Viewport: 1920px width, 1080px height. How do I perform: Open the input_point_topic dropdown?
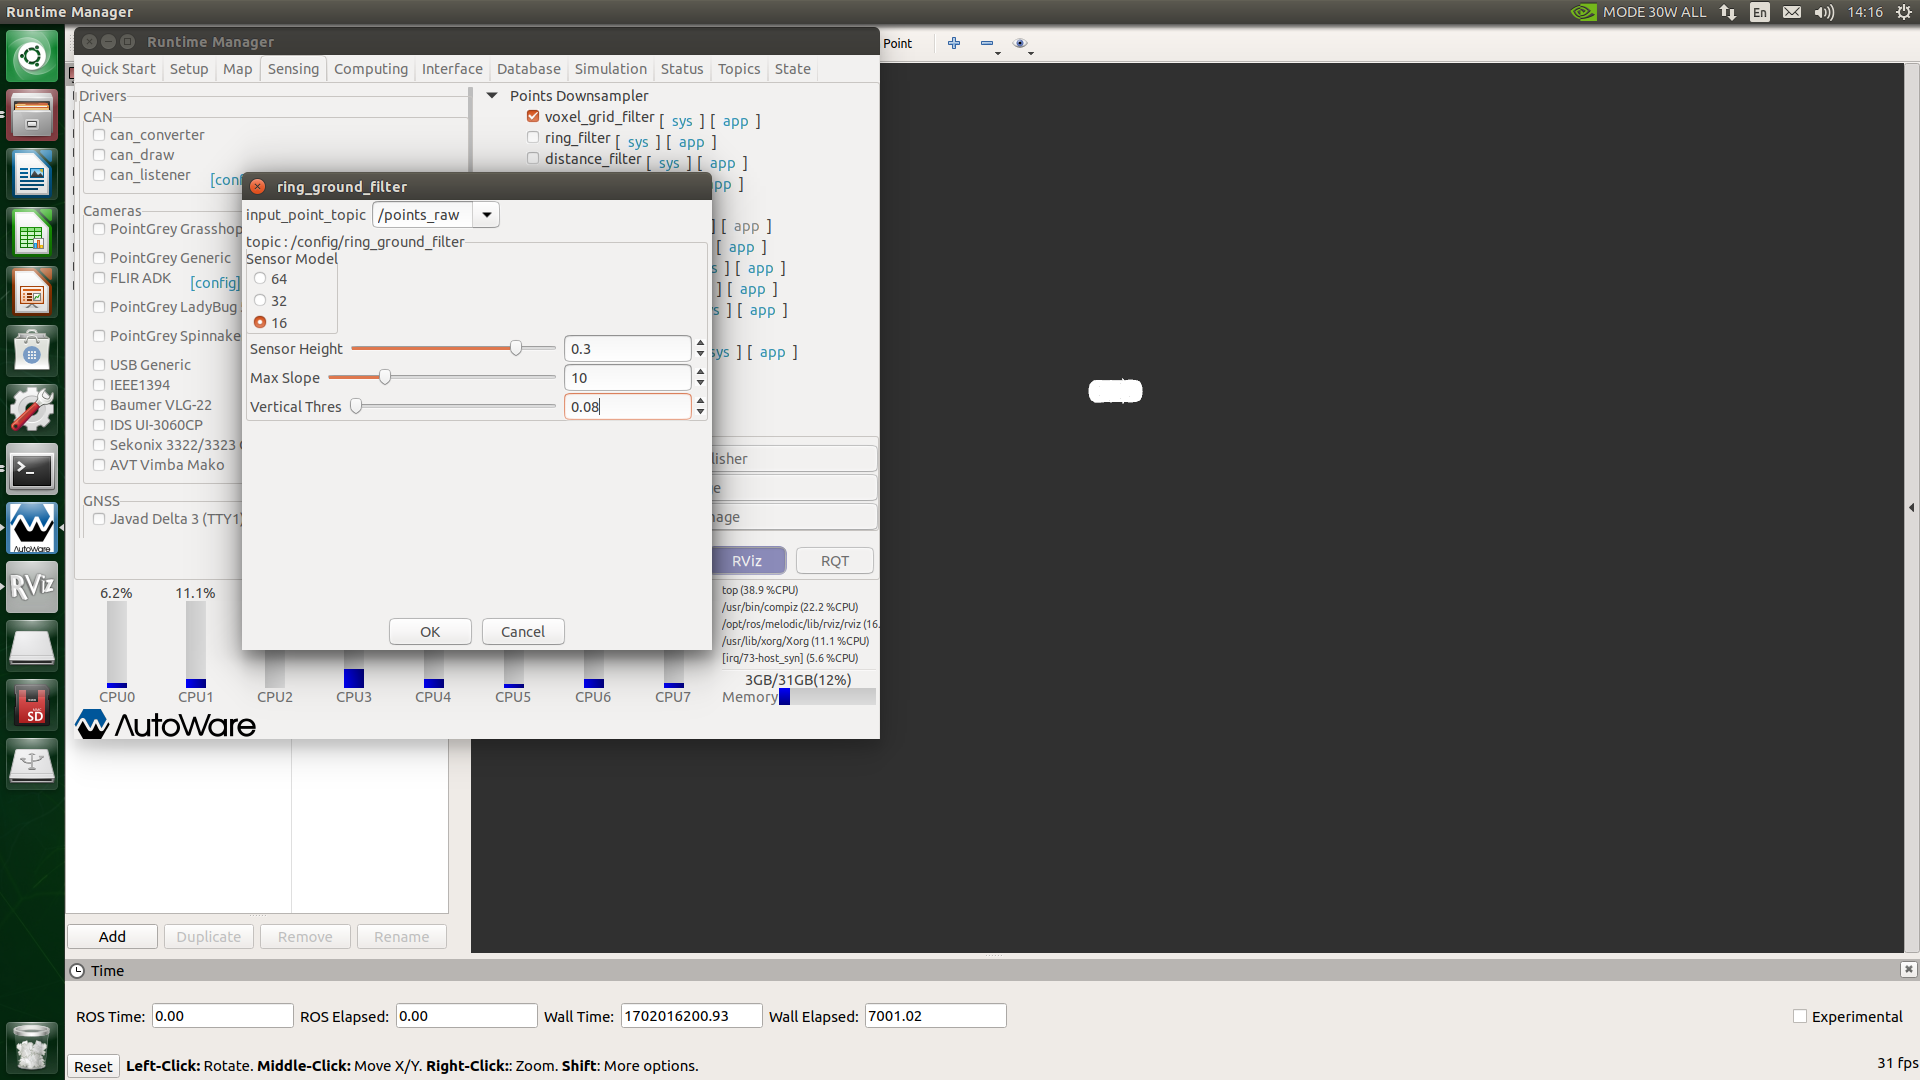coord(486,215)
